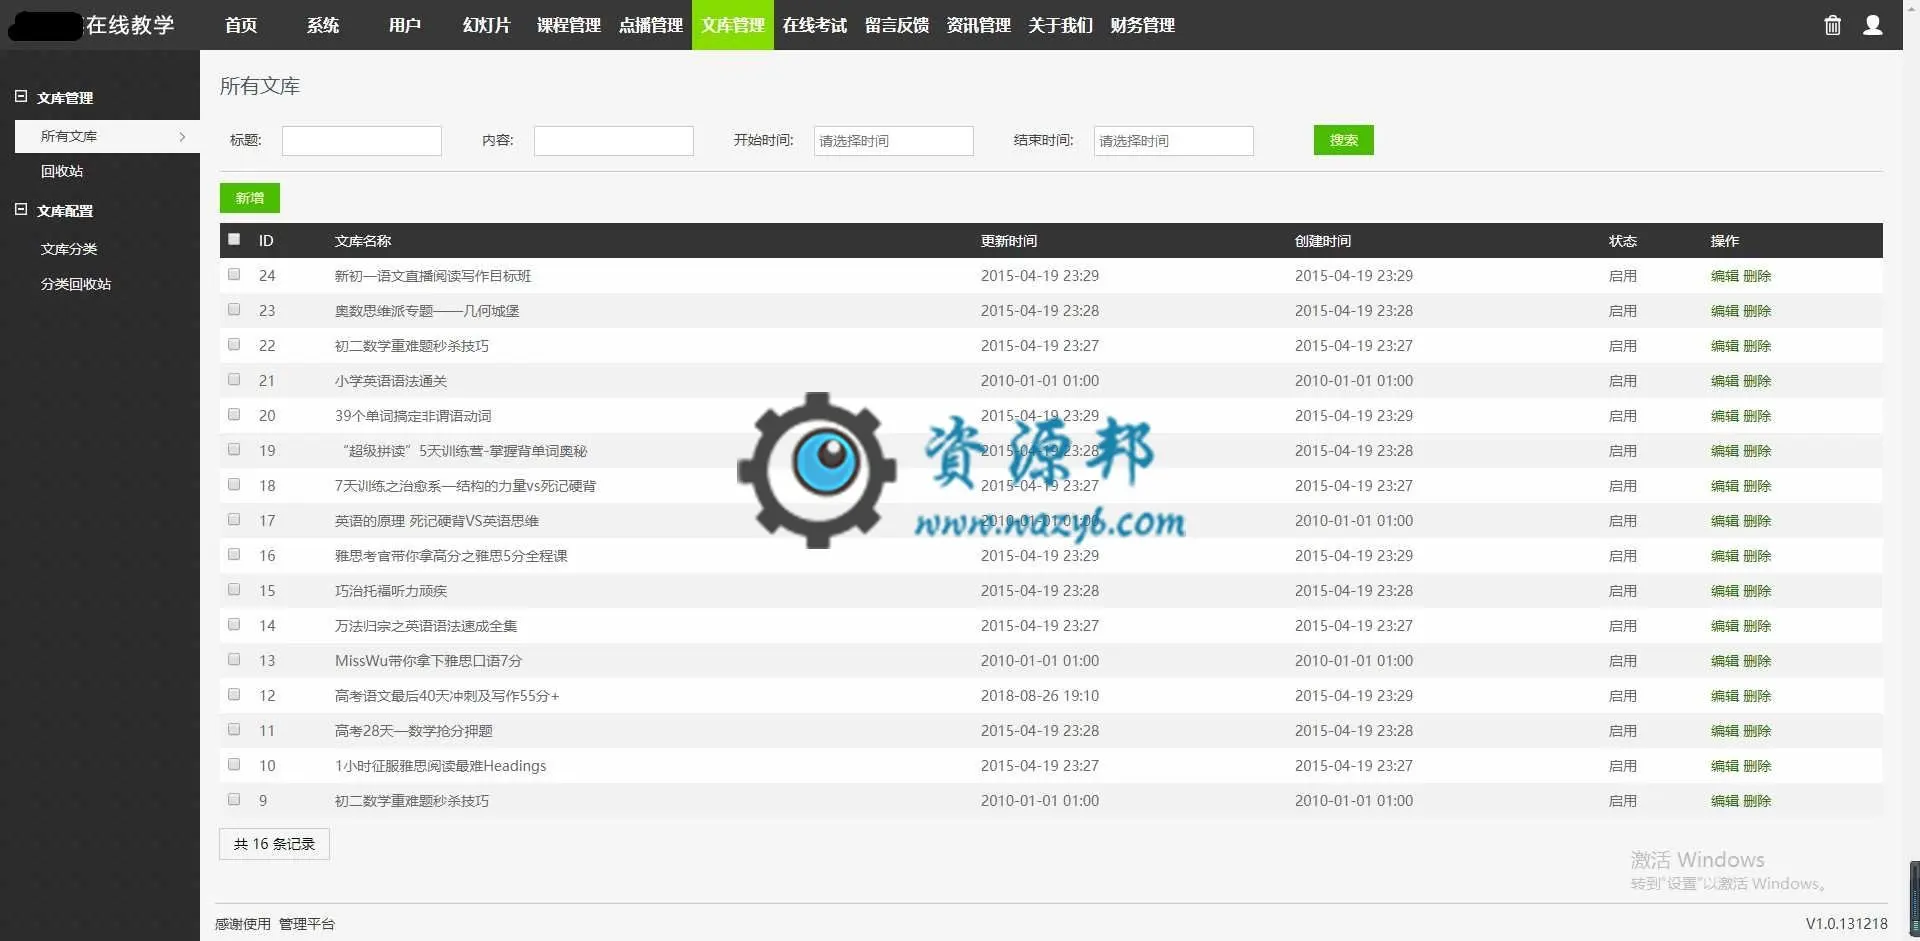Focus the 标题 search input field
1920x941 pixels.
[362, 141]
